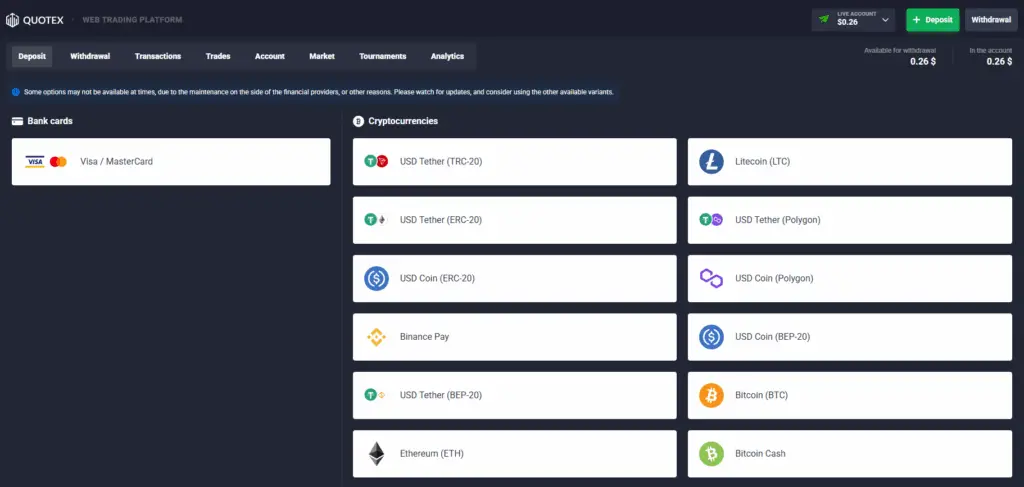Click the In the account 0.26 $ value
This screenshot has width=1024, height=487.
click(x=999, y=62)
